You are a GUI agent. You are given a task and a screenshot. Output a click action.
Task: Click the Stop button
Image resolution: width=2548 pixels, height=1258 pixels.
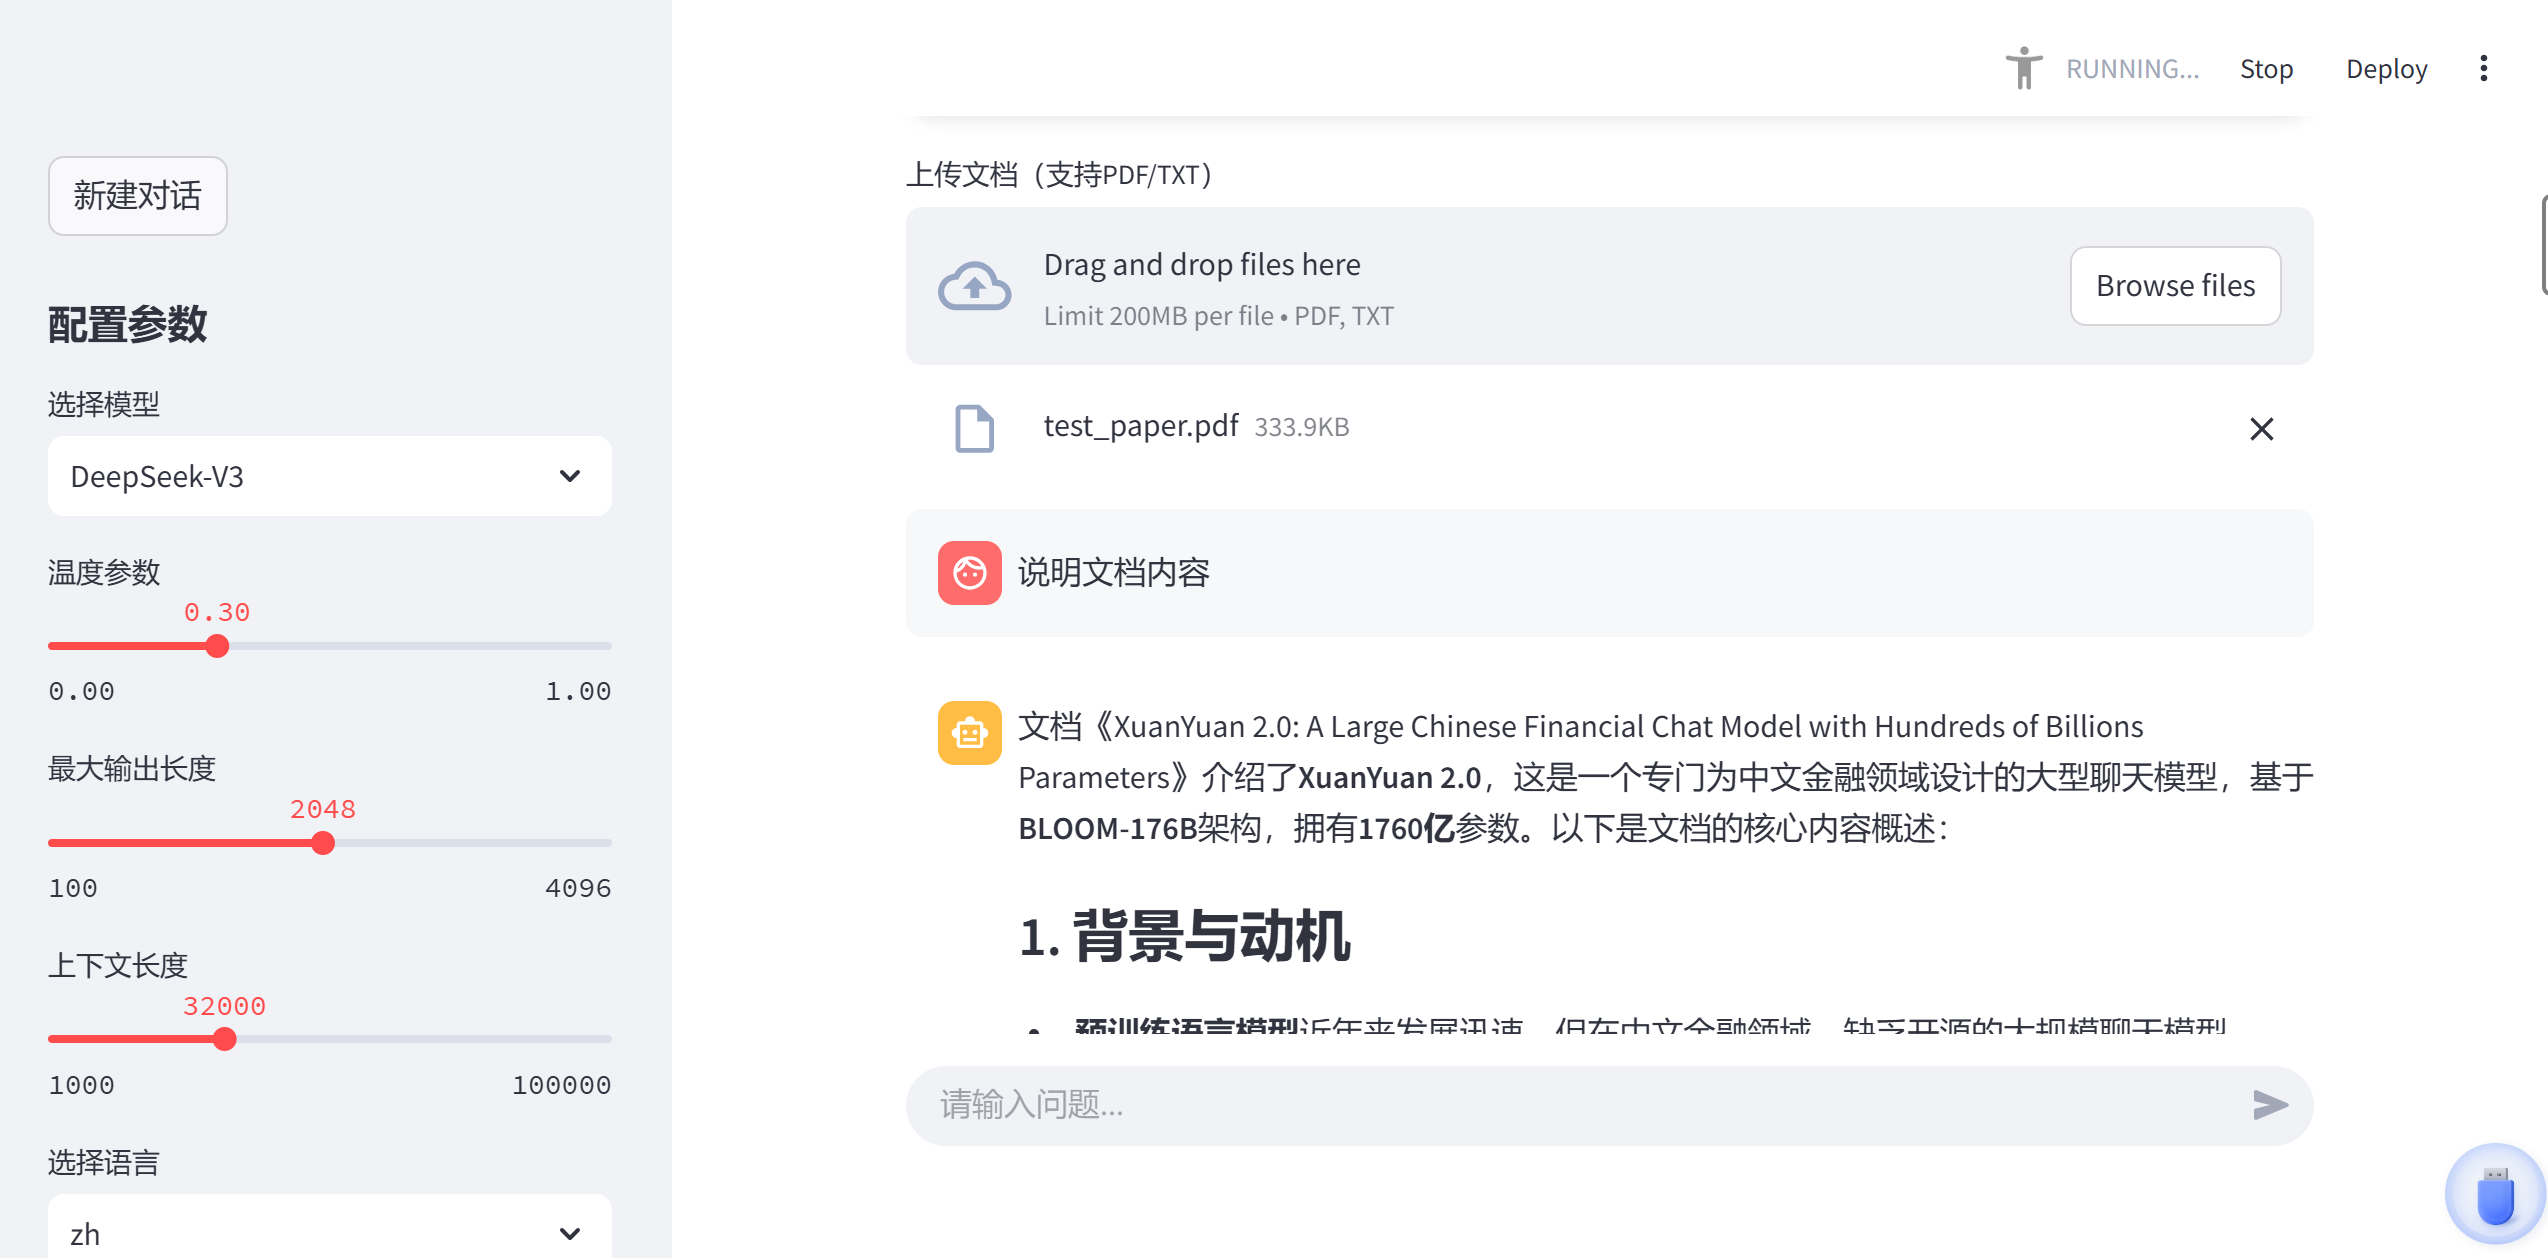(x=2266, y=69)
